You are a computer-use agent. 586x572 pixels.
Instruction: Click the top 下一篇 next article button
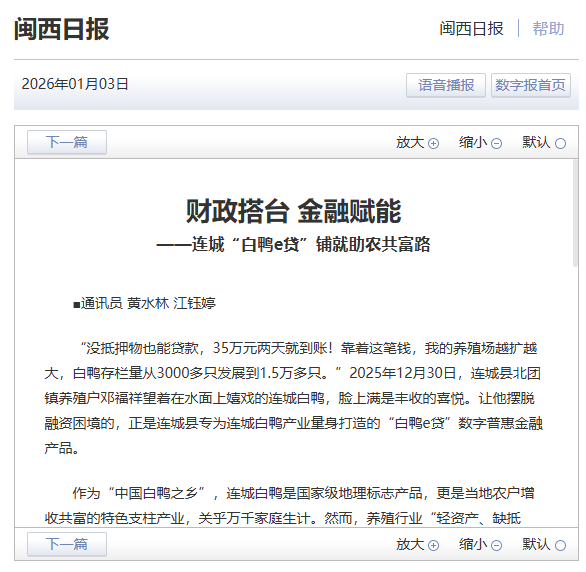coord(67,142)
